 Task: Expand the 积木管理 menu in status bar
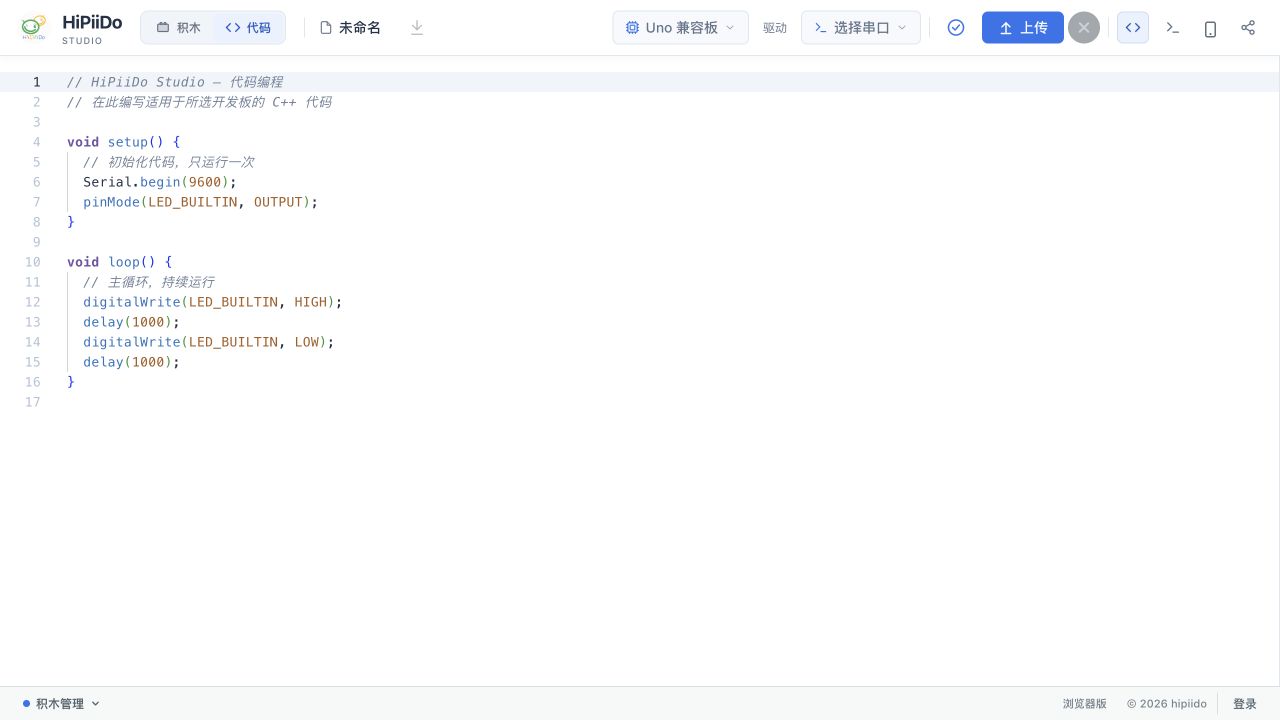(61, 704)
